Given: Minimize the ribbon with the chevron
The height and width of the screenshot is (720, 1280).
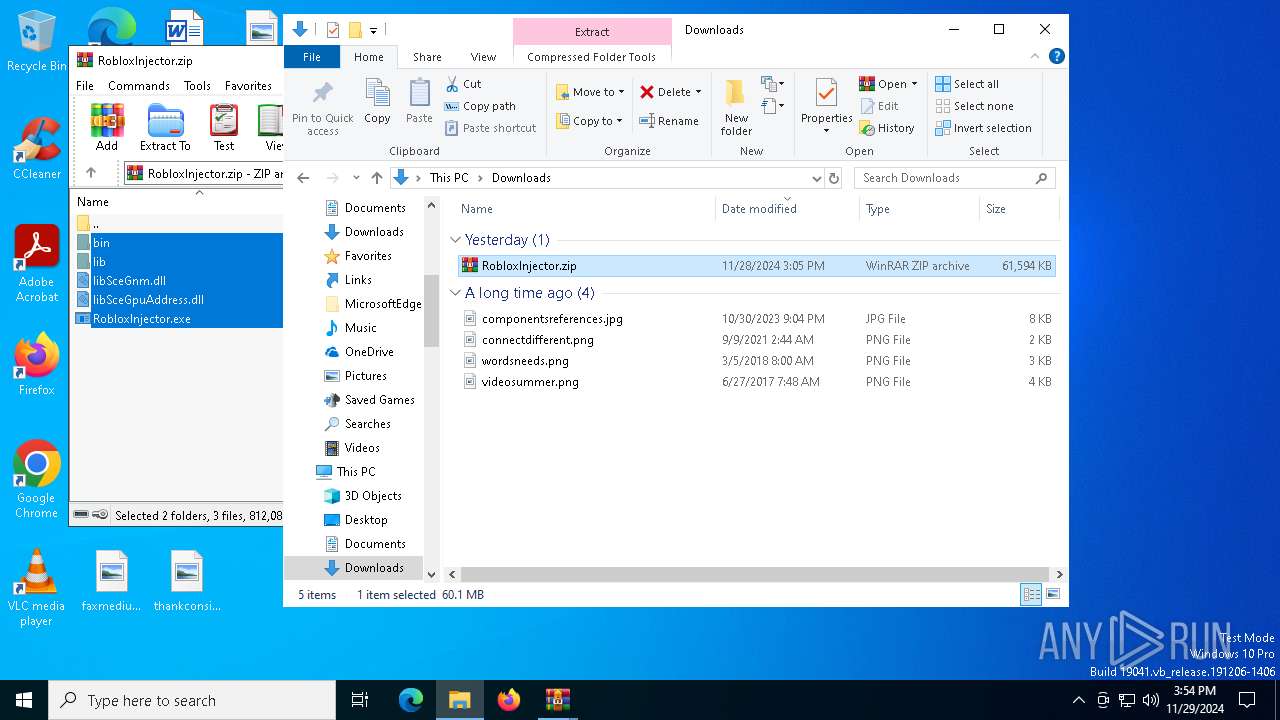Looking at the screenshot, I should click(1036, 57).
